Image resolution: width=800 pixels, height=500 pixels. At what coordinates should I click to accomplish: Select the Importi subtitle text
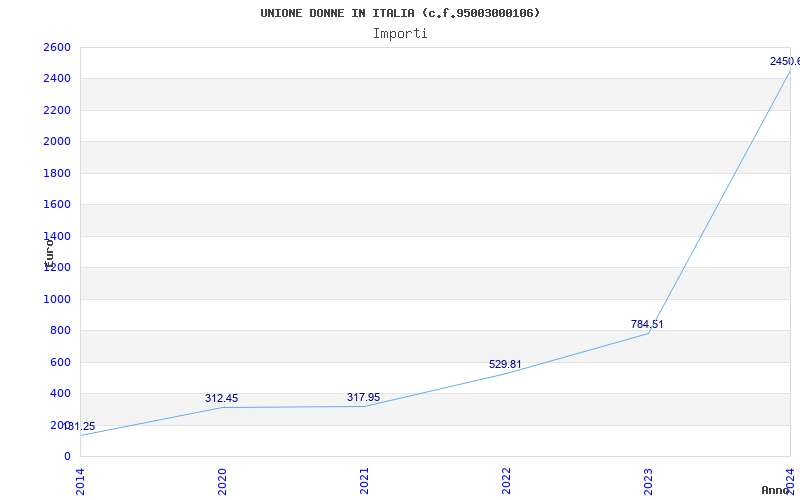pyautogui.click(x=400, y=34)
